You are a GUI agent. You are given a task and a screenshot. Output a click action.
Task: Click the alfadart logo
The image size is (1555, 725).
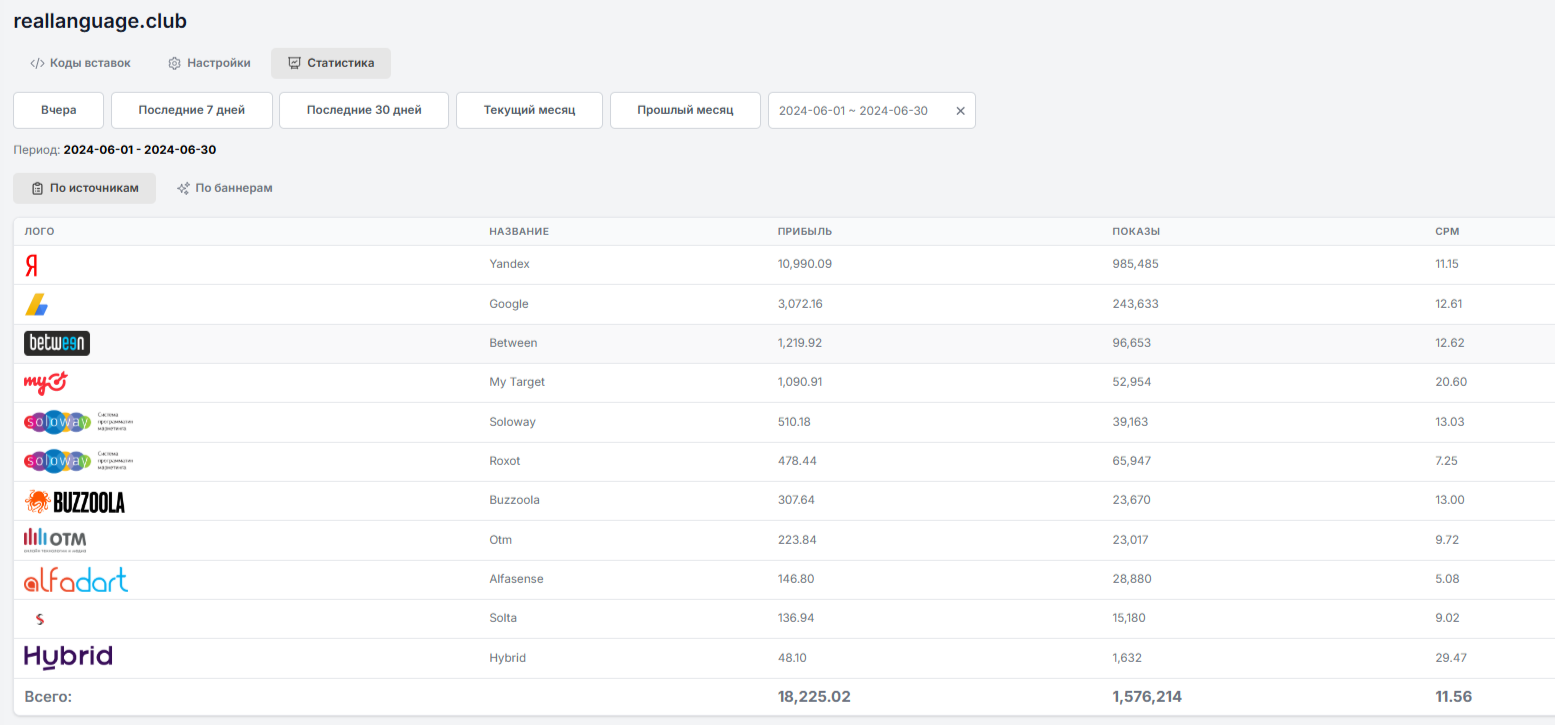tap(76, 580)
